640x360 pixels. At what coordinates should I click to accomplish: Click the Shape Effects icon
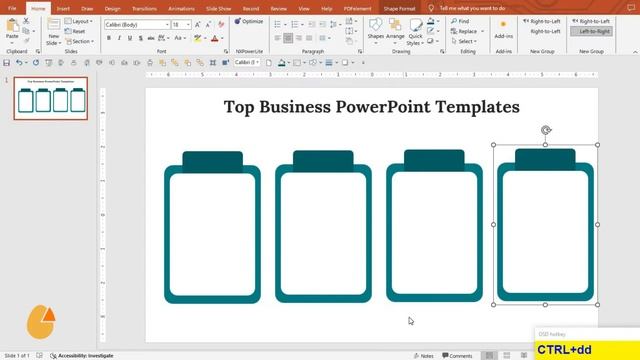pos(431,41)
